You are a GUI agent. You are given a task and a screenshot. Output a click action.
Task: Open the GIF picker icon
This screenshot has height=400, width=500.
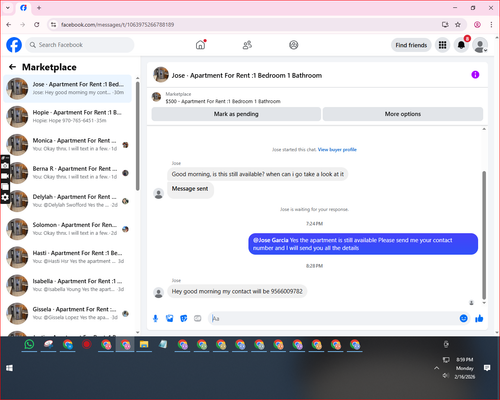click(198, 319)
